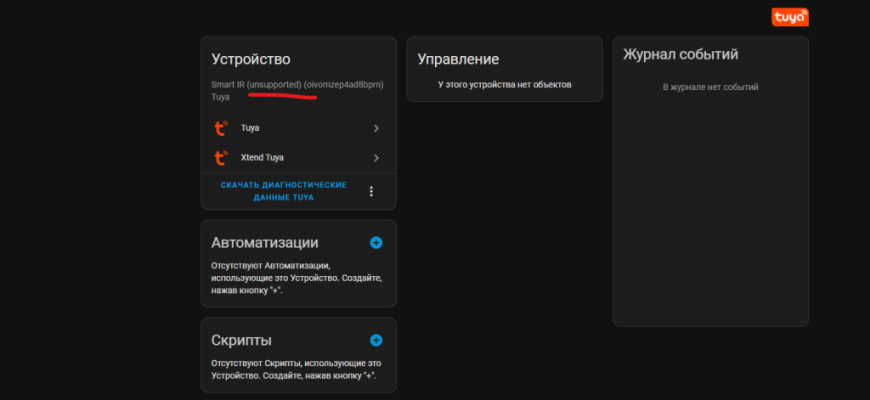Click the Tuya manufacturer text under device name
The height and width of the screenshot is (400, 870).
click(221, 97)
